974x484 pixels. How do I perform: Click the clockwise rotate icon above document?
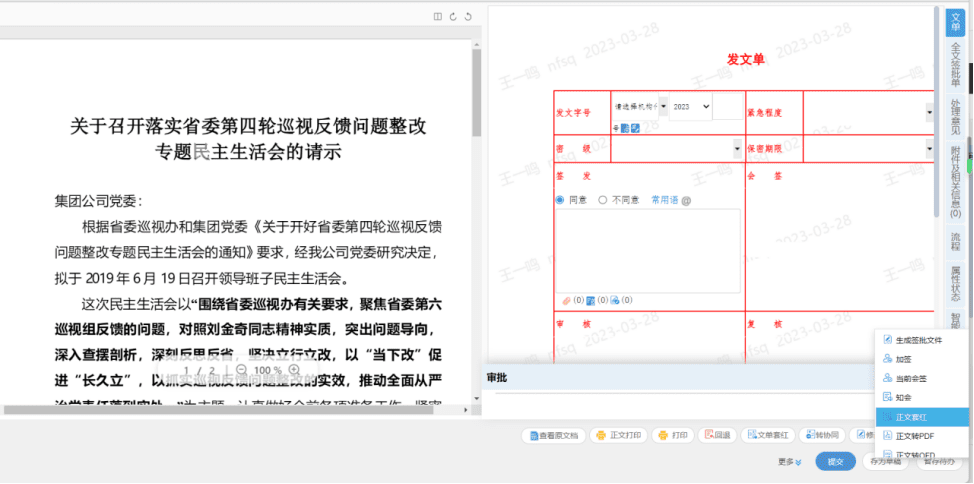(453, 17)
